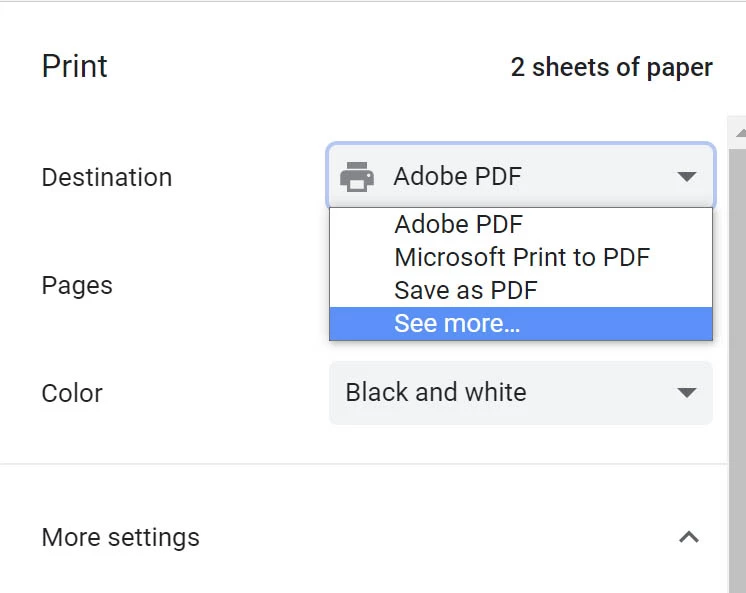Click the Destination dropdown arrow
Screen dimensions: 746x593
click(686, 177)
